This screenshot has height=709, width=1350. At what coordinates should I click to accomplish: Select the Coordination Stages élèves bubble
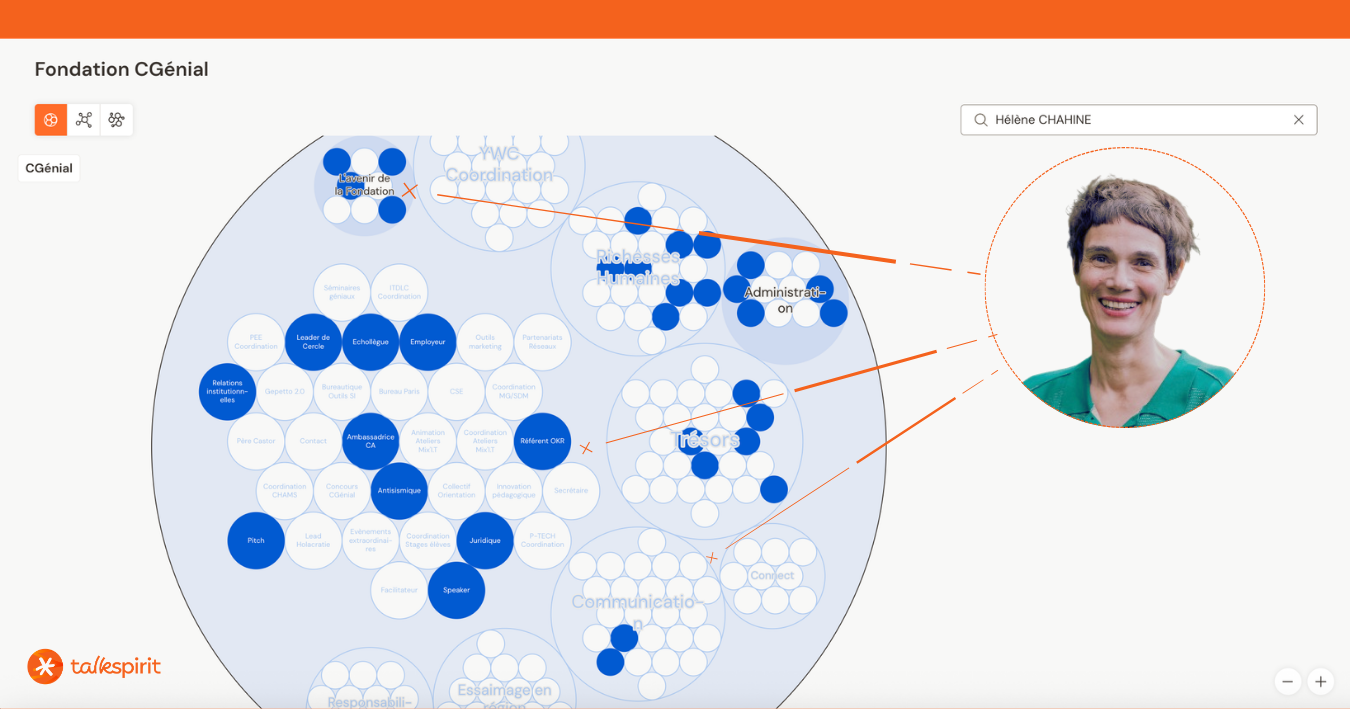pos(428,540)
